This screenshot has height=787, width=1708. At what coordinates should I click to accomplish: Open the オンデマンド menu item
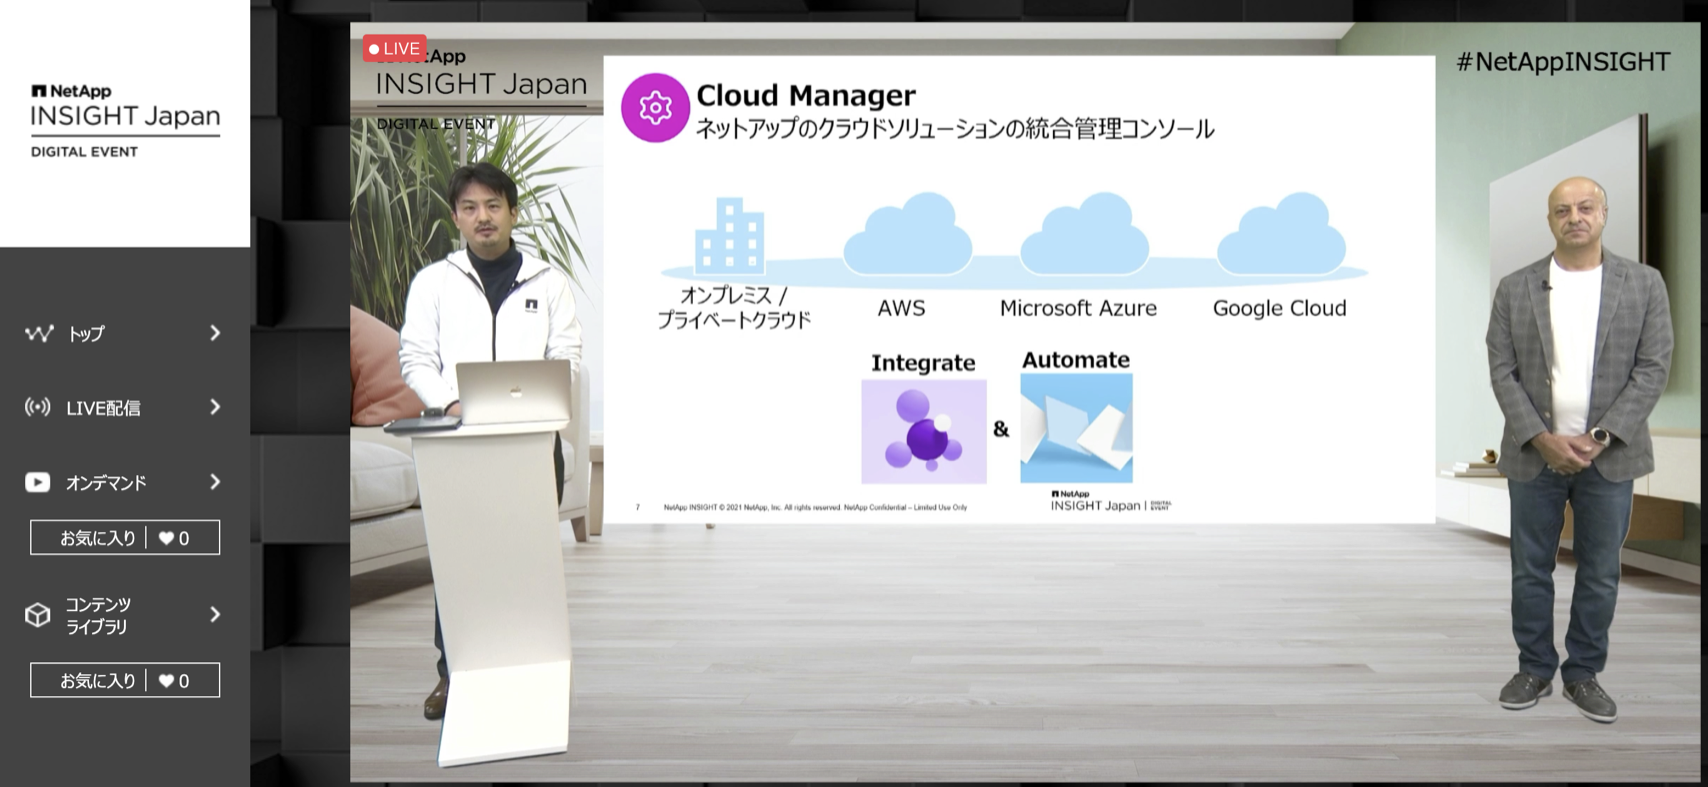click(124, 482)
